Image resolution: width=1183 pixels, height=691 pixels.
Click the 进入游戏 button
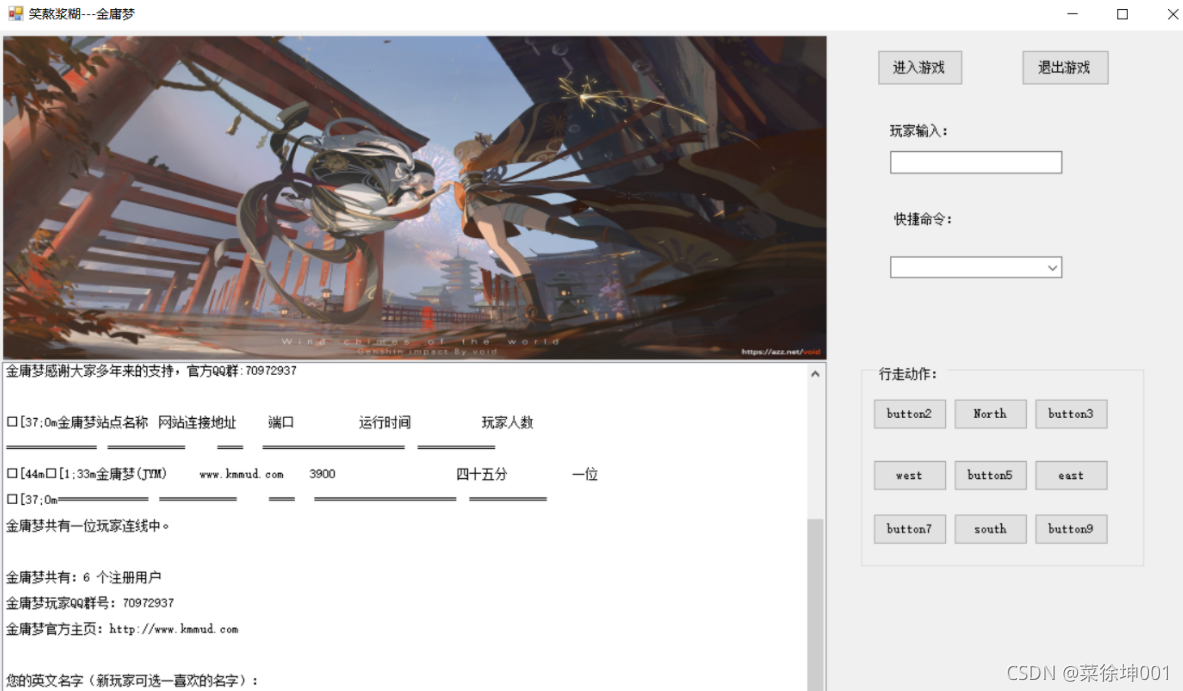920,68
